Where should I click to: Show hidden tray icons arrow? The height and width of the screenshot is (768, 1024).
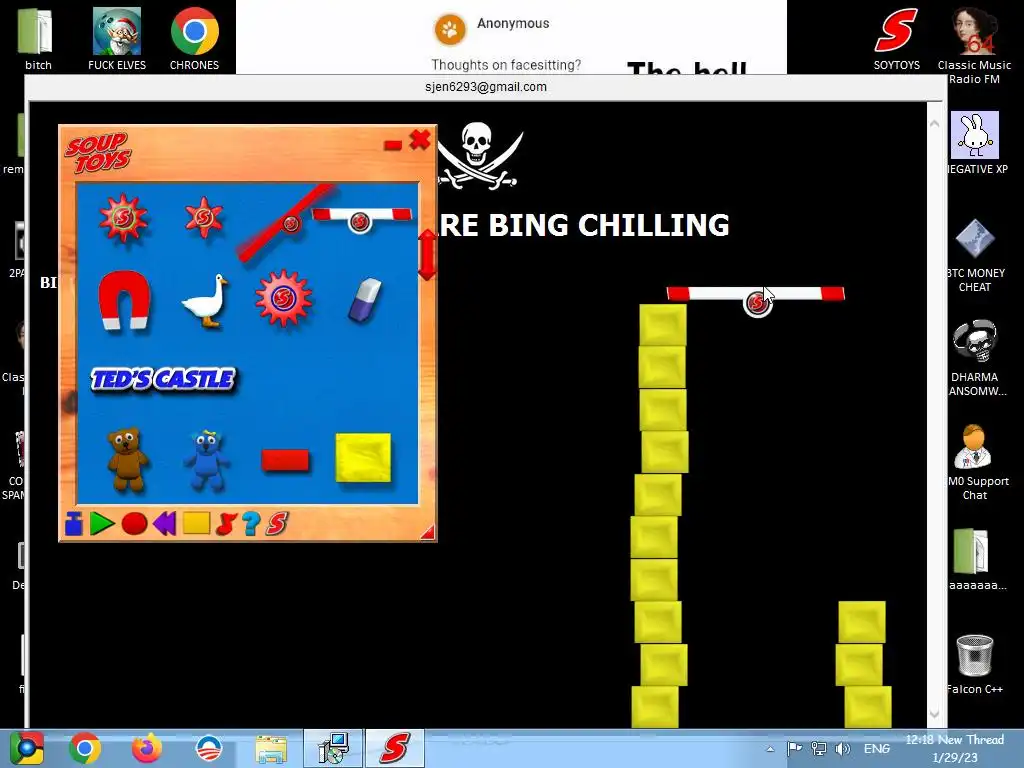click(x=770, y=749)
